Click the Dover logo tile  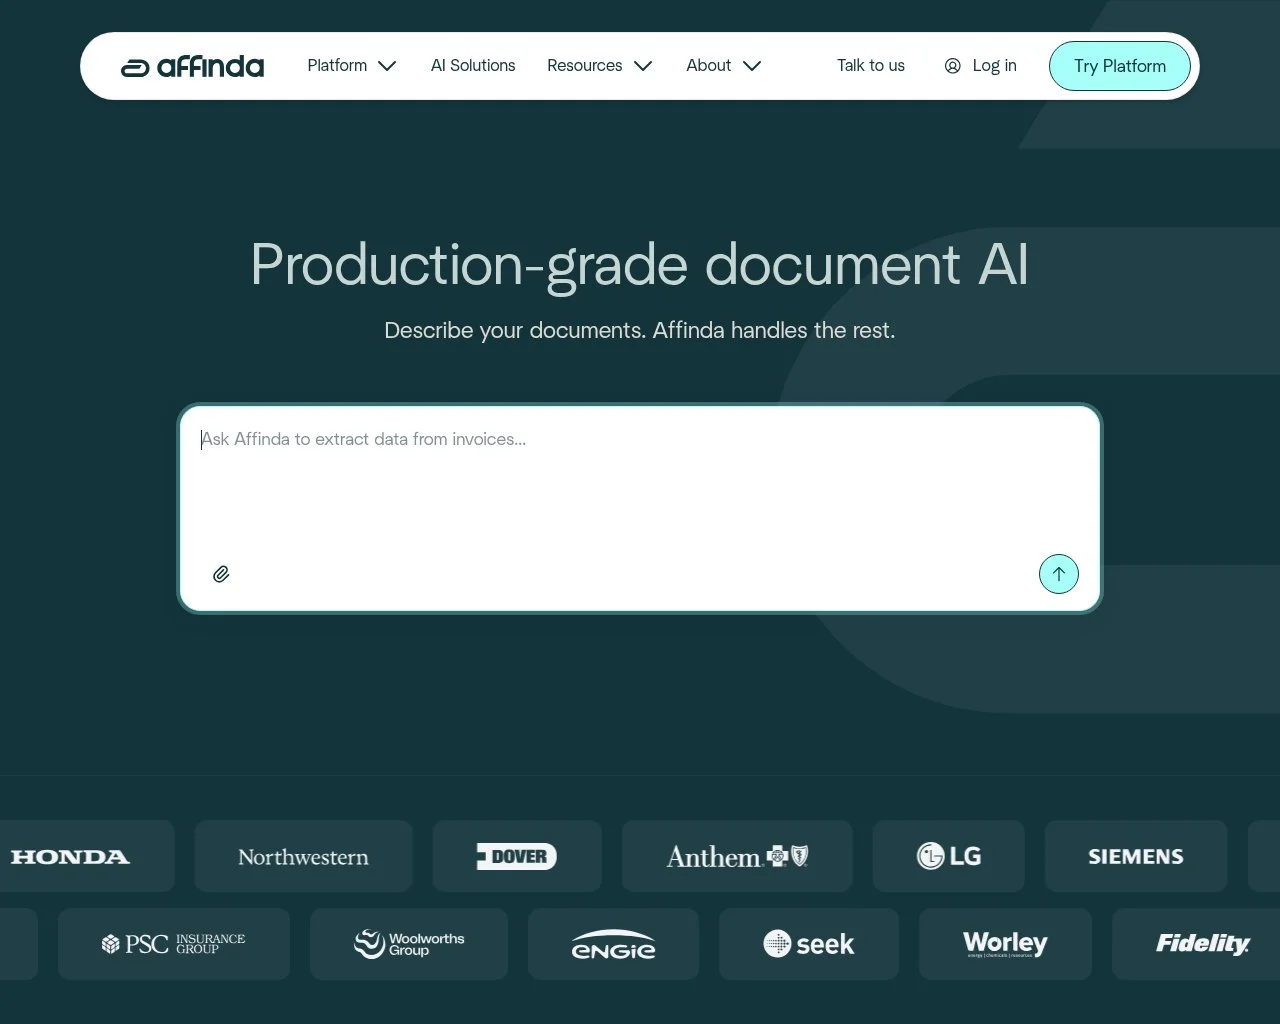(x=517, y=856)
